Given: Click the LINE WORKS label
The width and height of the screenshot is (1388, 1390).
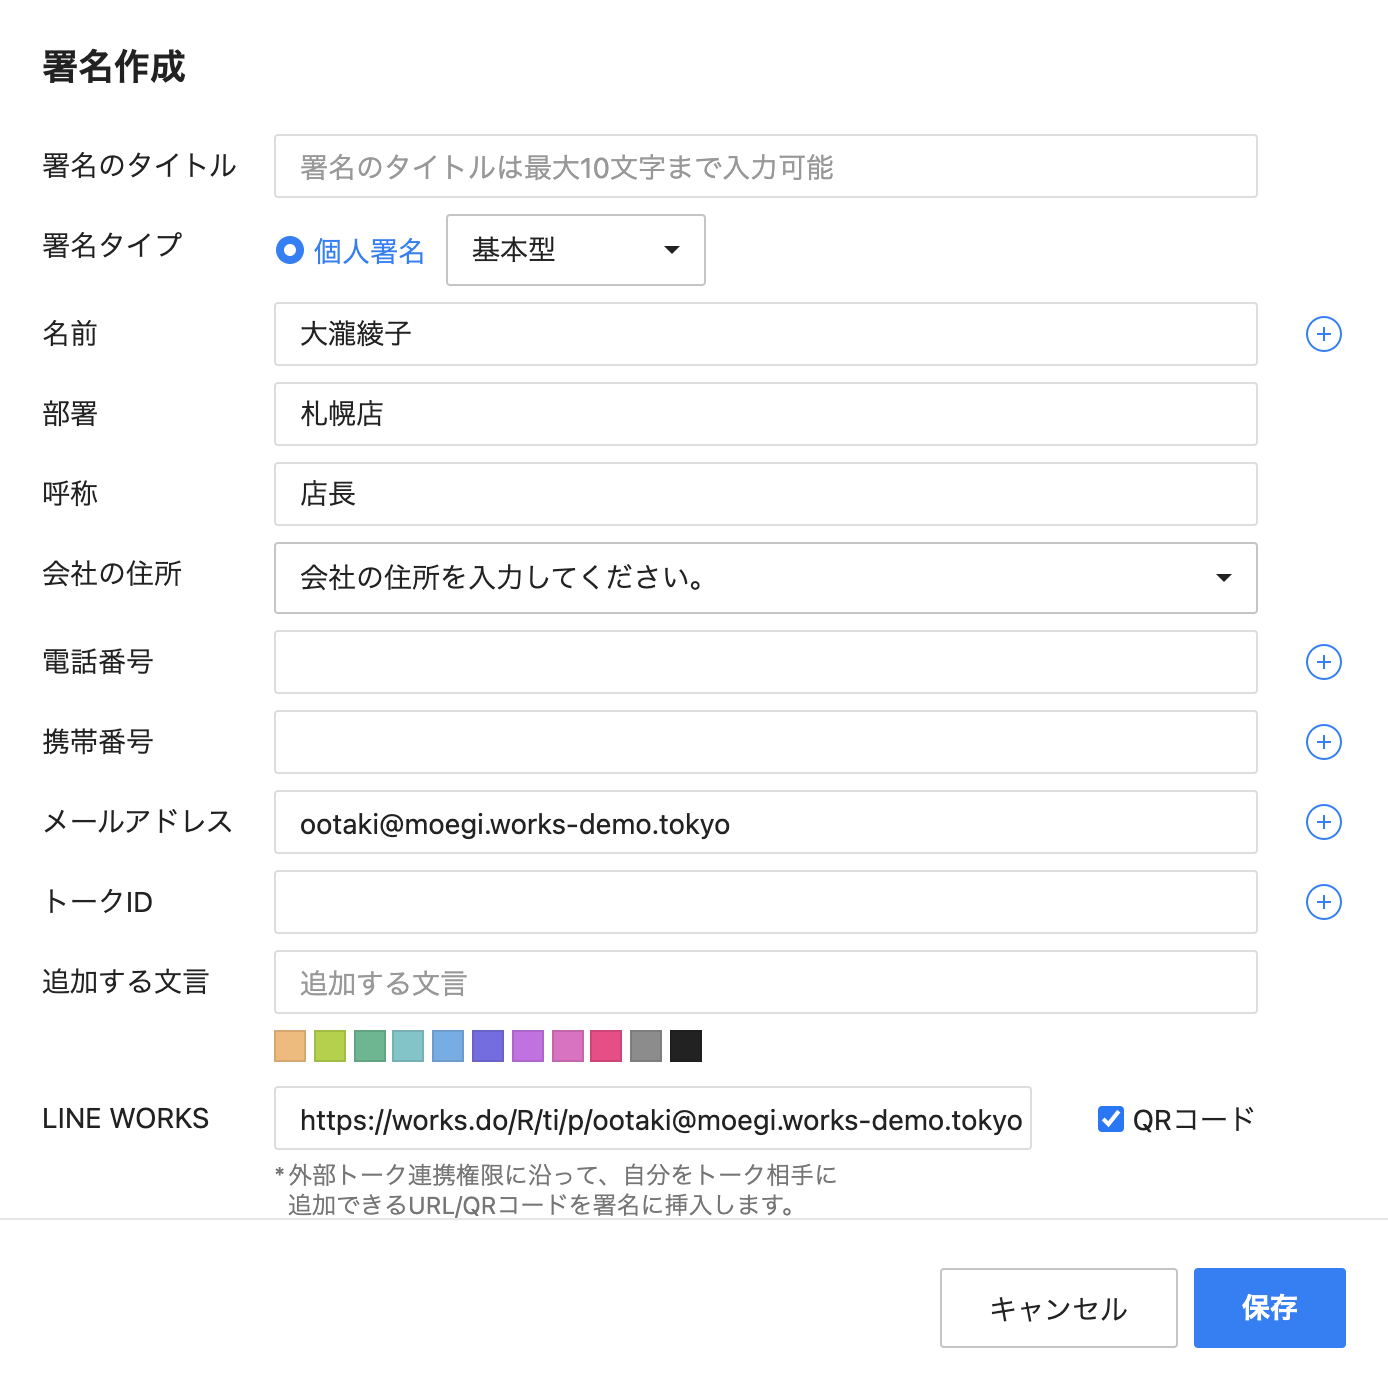Looking at the screenshot, I should [126, 1118].
